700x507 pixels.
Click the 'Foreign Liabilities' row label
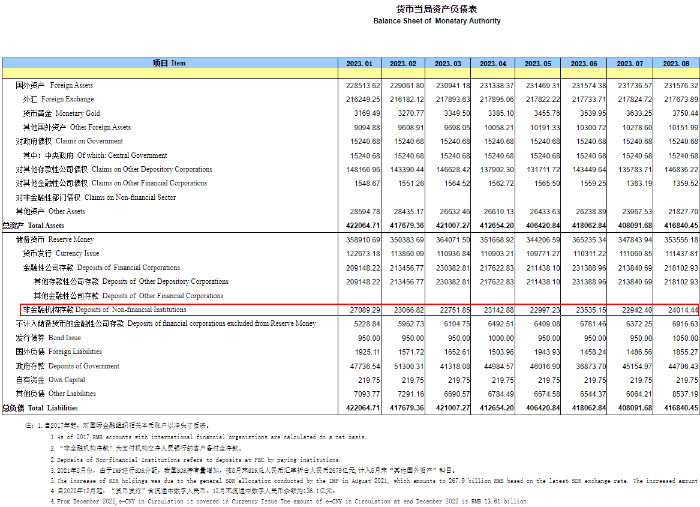coord(75,352)
